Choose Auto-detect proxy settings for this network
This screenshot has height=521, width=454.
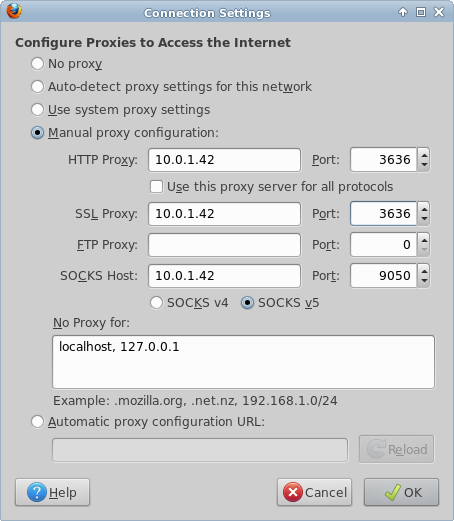coord(37,87)
